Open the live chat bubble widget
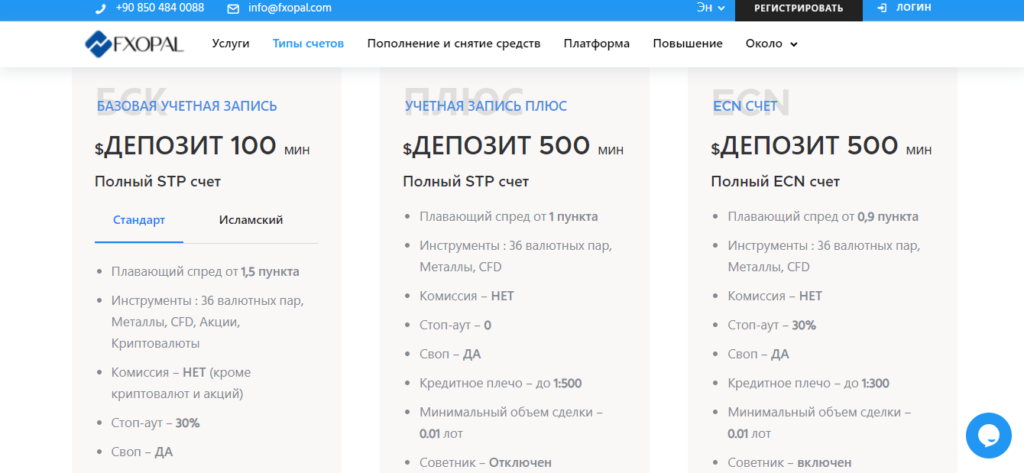1024x473 pixels. click(x=988, y=435)
